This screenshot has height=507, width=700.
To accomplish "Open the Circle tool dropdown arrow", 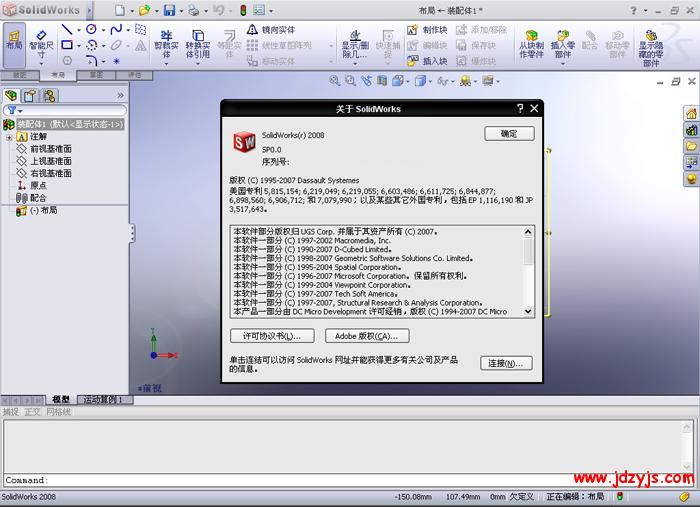I will pyautogui.click(x=103, y=30).
